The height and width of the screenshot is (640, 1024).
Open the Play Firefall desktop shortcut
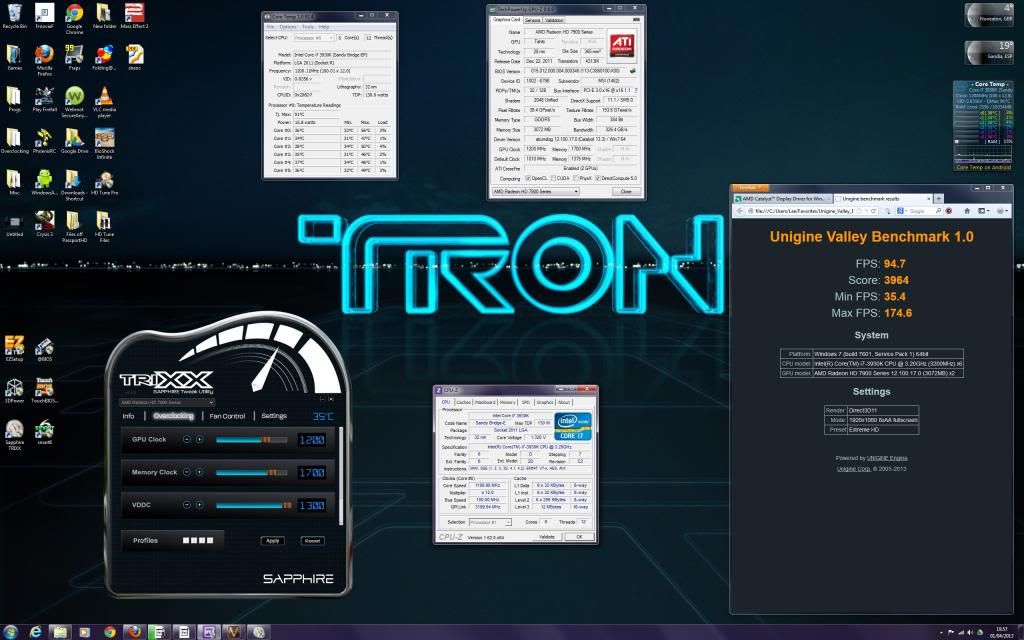(x=44, y=99)
